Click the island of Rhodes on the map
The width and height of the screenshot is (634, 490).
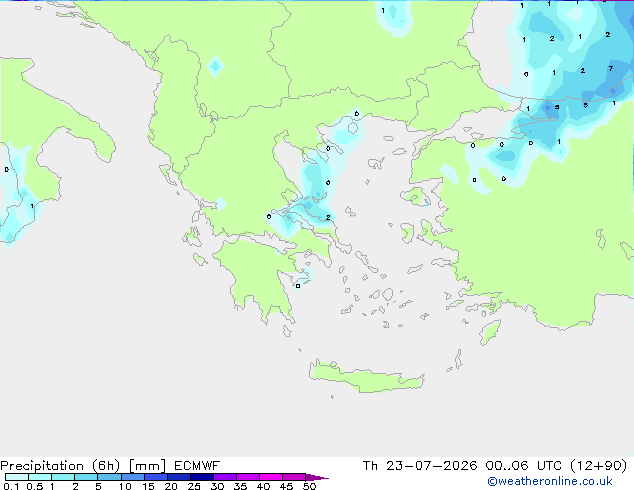(x=490, y=332)
